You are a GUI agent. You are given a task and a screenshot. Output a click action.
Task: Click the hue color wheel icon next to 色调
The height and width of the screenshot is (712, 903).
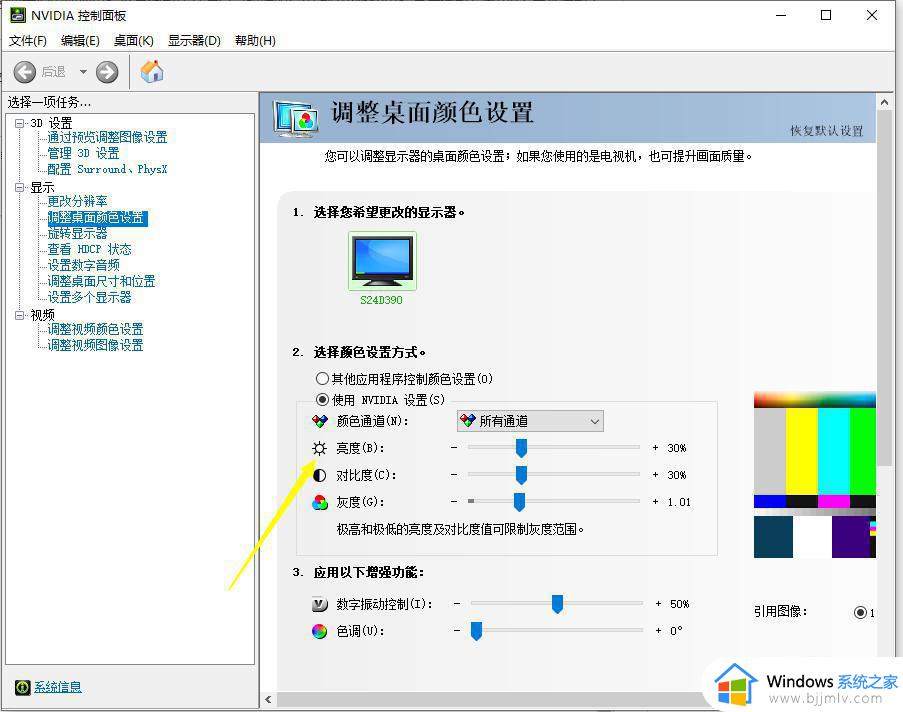pyautogui.click(x=320, y=631)
